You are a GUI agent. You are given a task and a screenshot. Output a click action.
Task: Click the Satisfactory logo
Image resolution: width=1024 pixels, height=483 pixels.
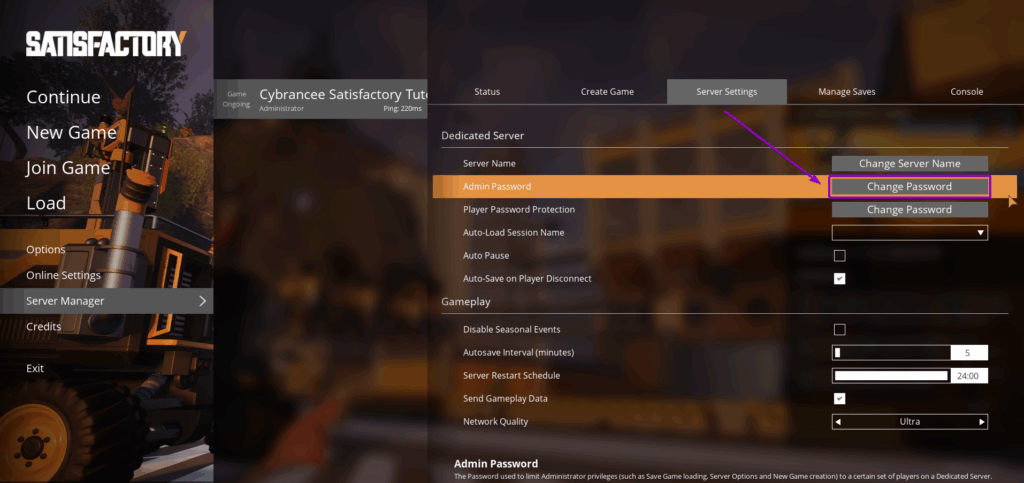(x=105, y=44)
